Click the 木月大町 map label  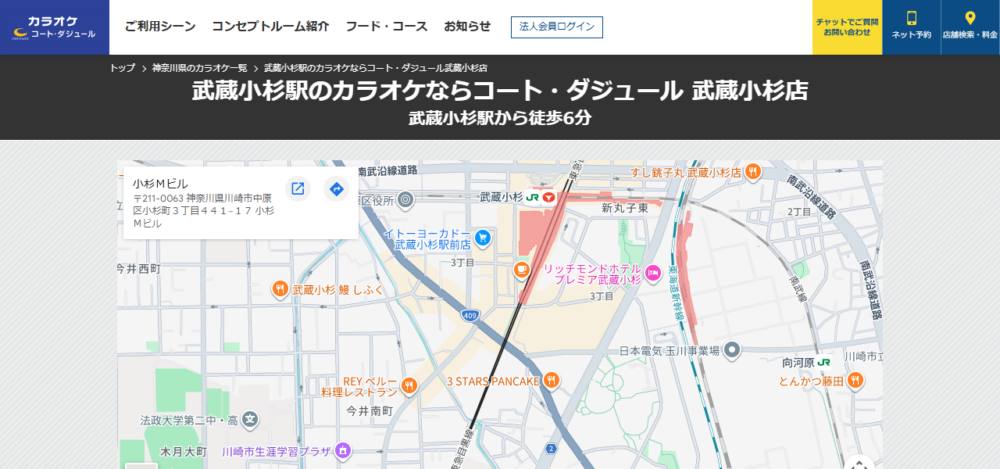(183, 452)
